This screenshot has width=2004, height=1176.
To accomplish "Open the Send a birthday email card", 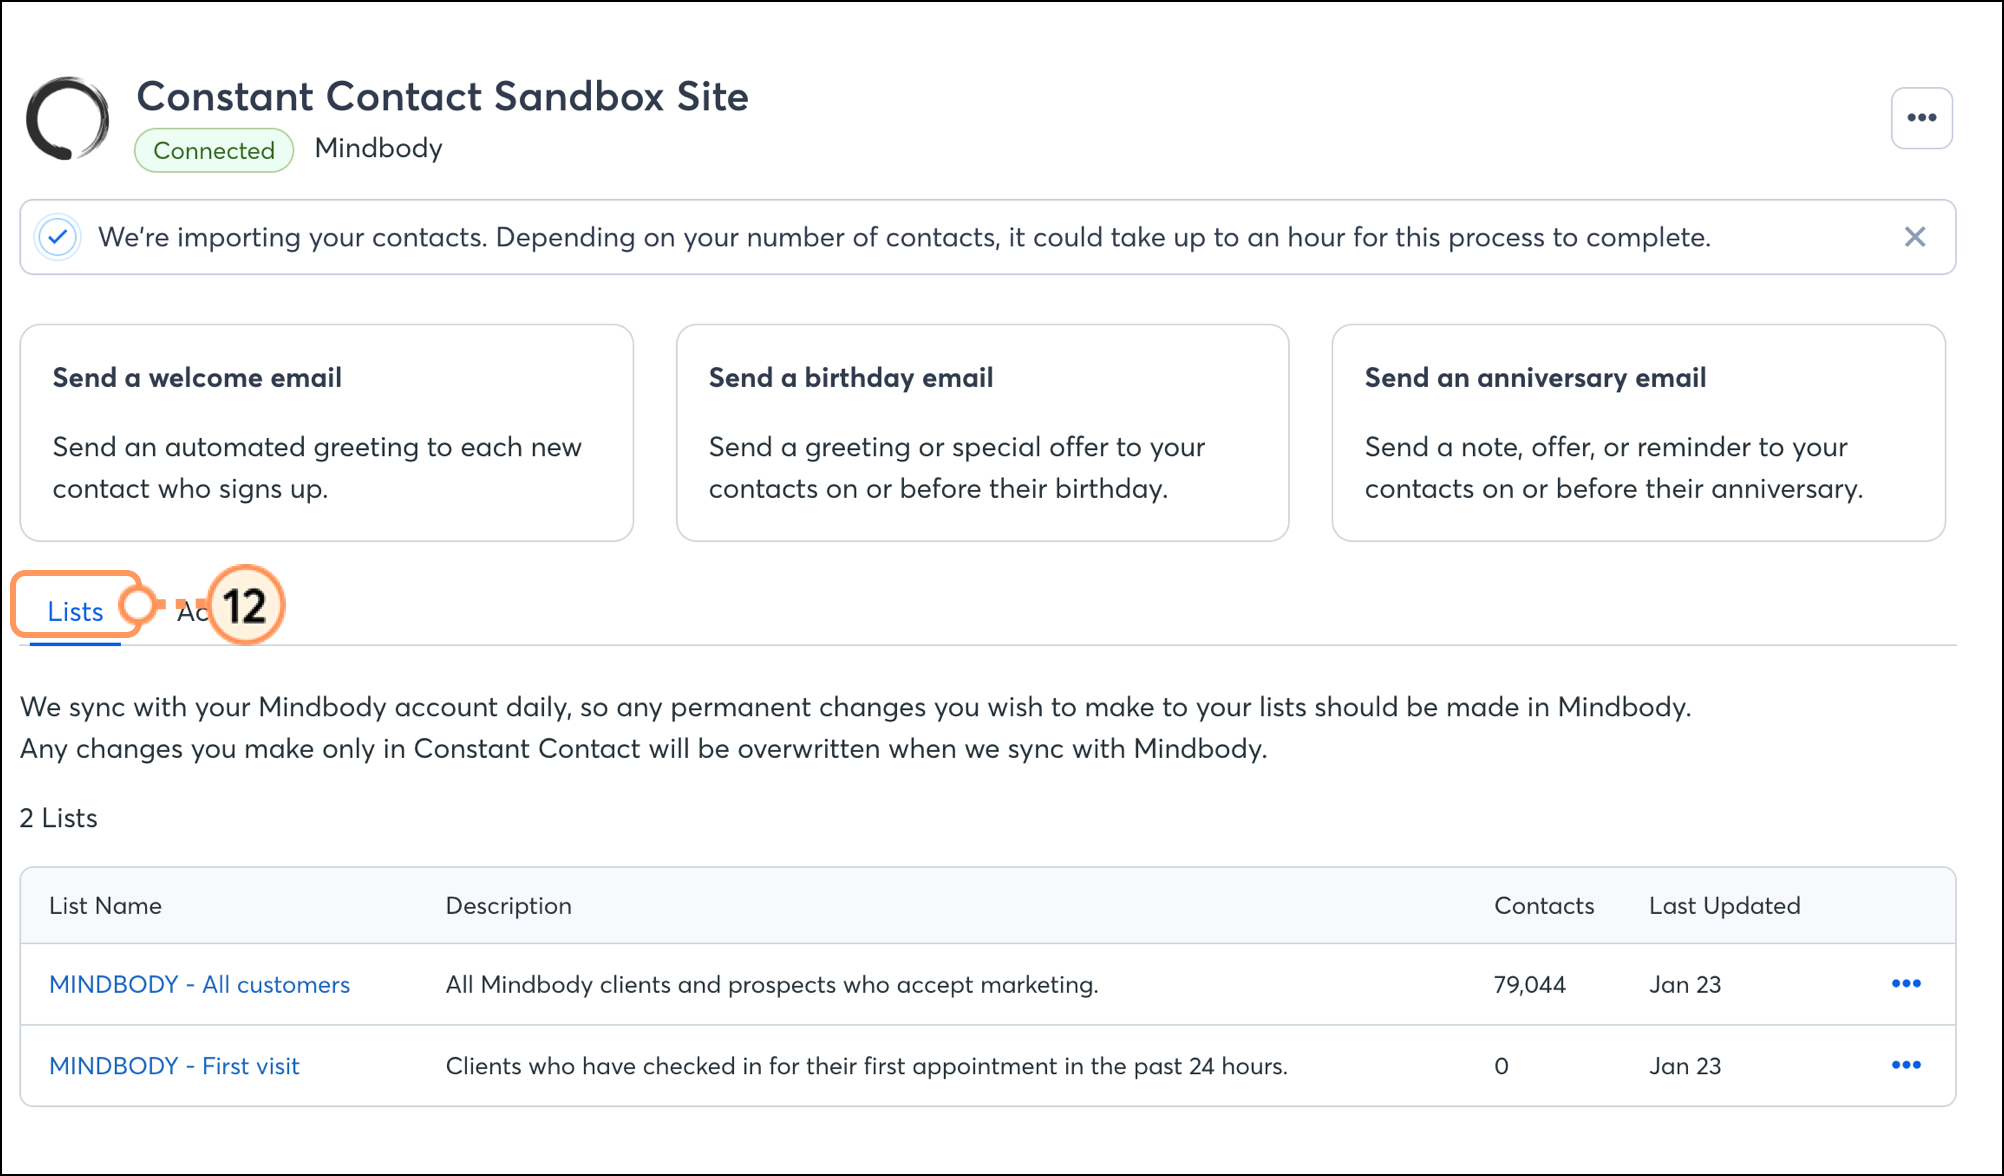I will click(x=982, y=433).
